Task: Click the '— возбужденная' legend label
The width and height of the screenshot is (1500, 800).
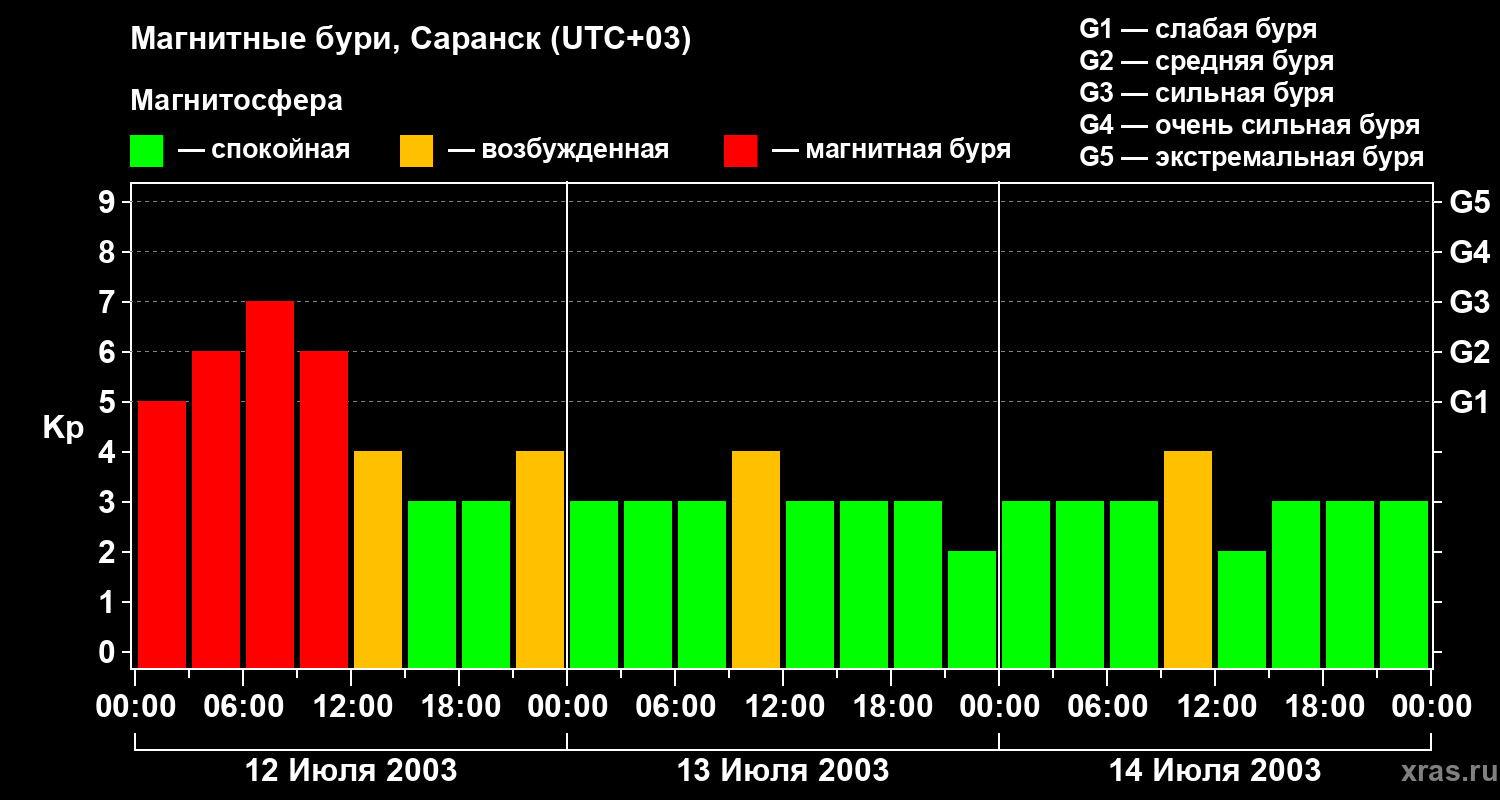Action: [558, 150]
